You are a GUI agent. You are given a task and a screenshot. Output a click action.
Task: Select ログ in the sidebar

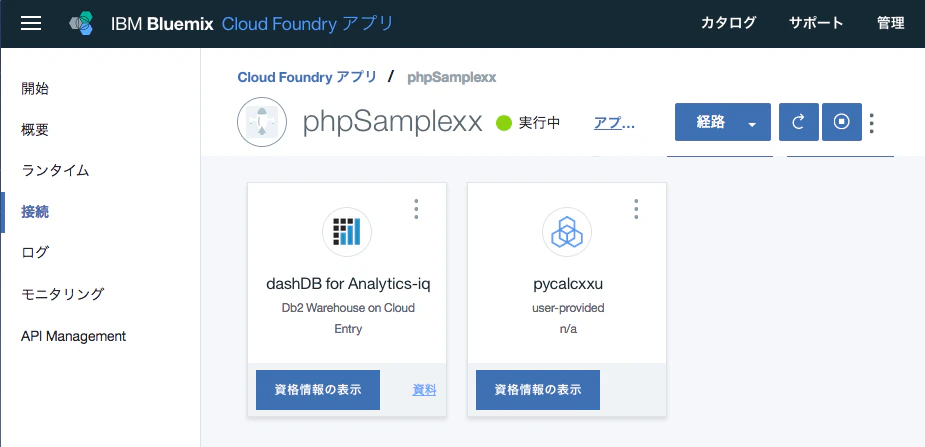pyautogui.click(x=35, y=252)
